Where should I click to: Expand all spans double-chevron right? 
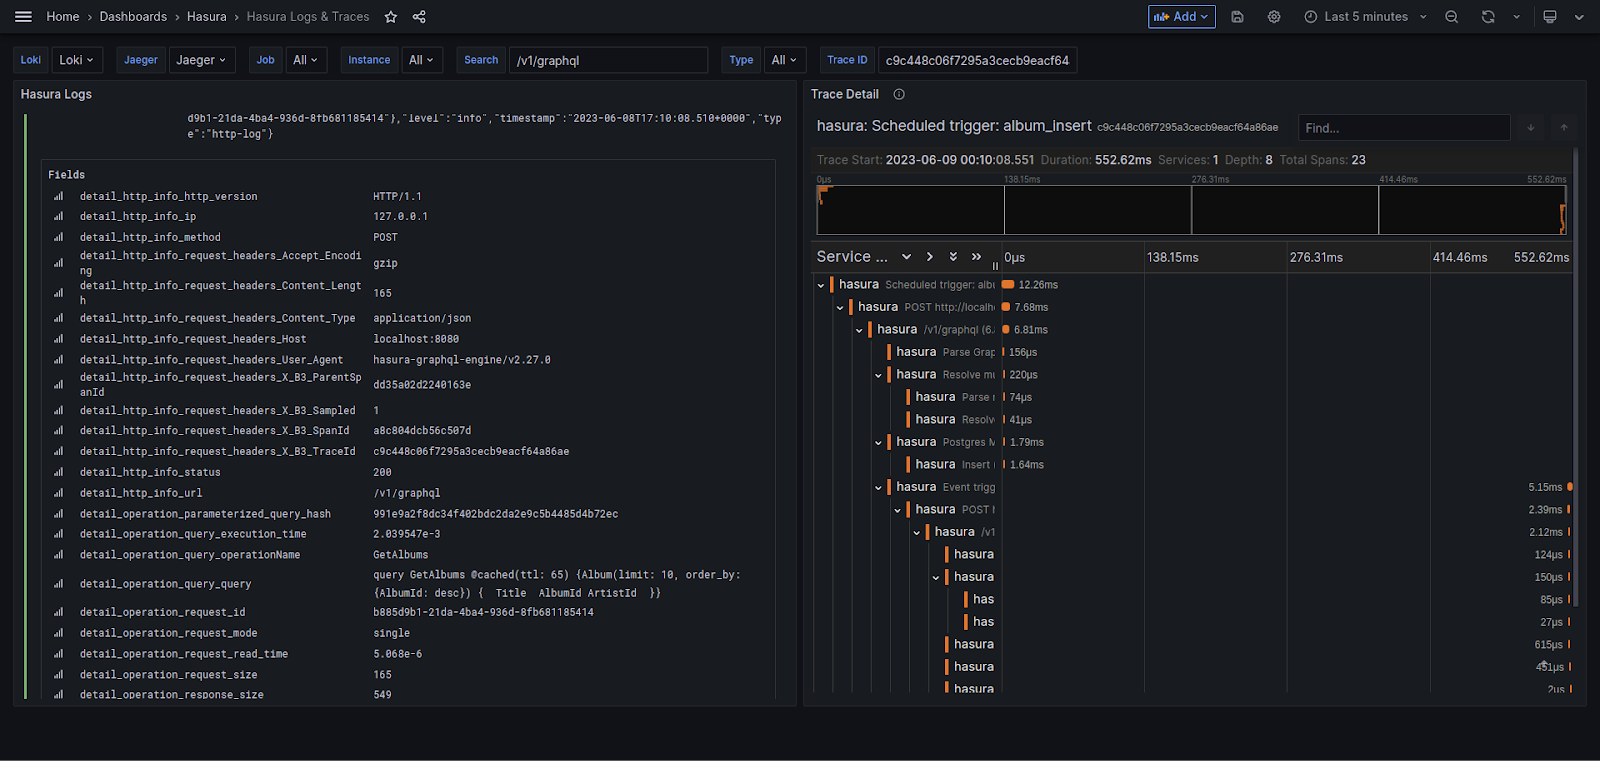coord(977,257)
